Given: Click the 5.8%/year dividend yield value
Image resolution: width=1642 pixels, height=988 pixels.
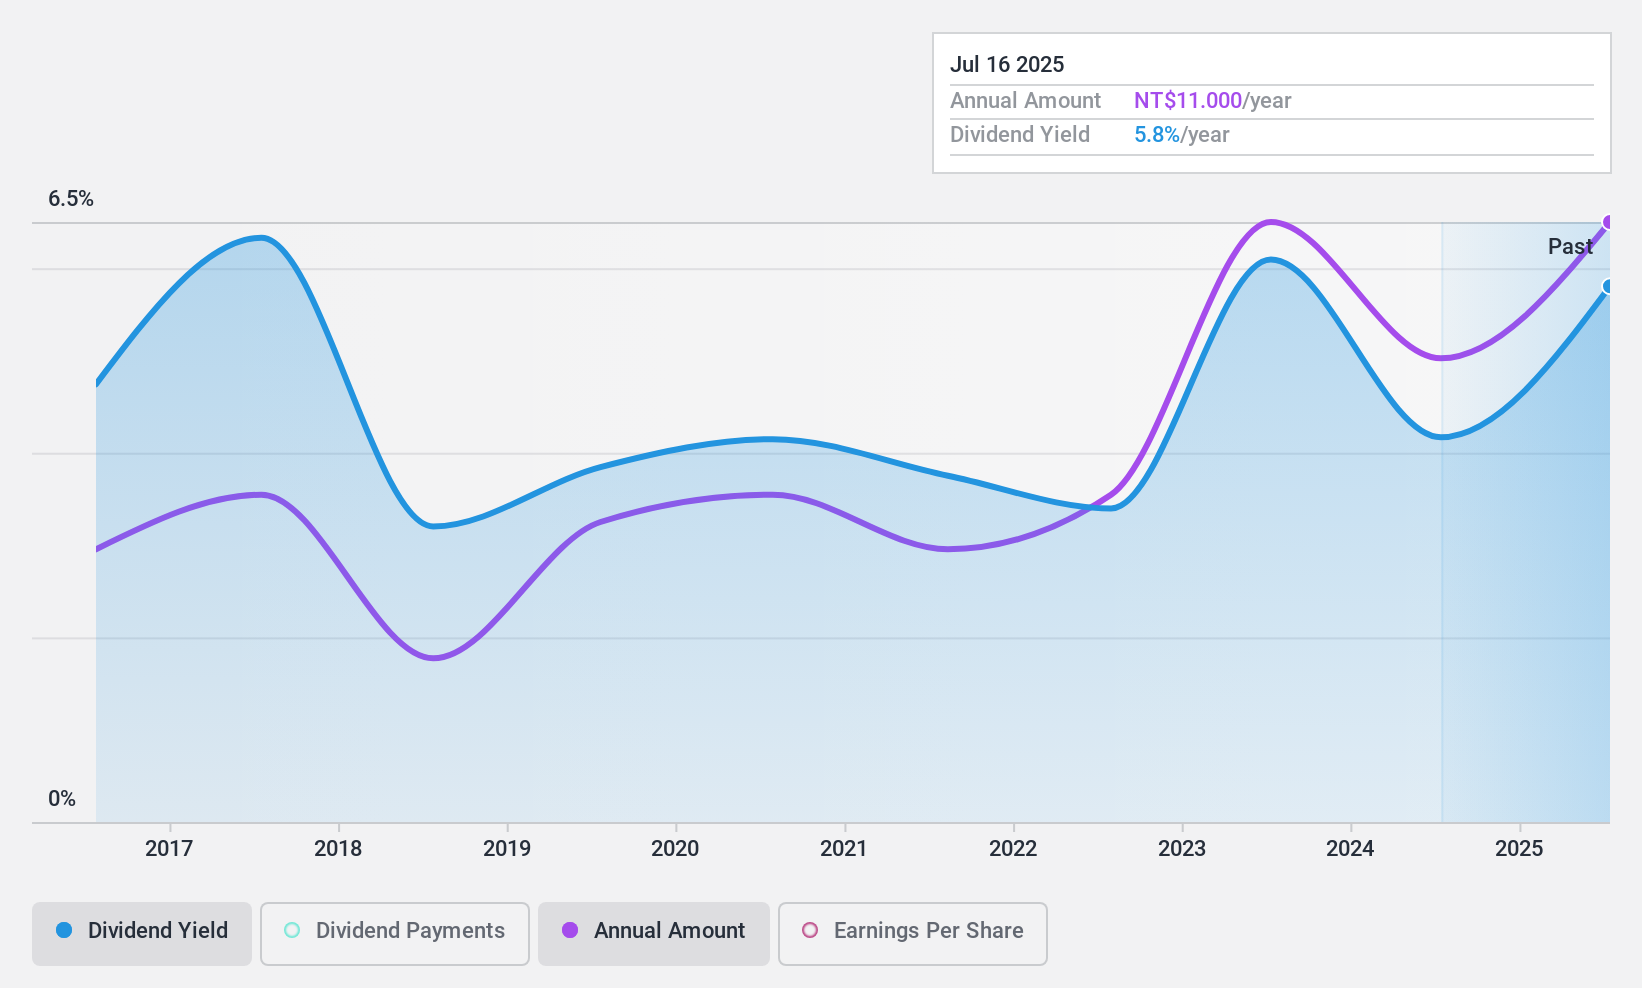Looking at the screenshot, I should coord(1182,135).
